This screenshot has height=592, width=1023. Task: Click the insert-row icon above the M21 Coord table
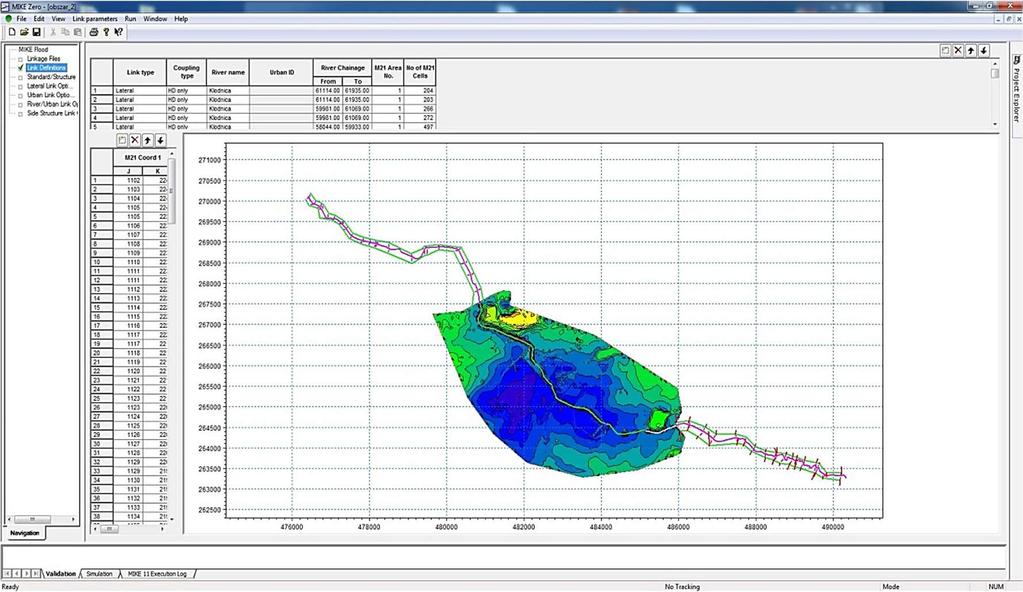coord(122,140)
